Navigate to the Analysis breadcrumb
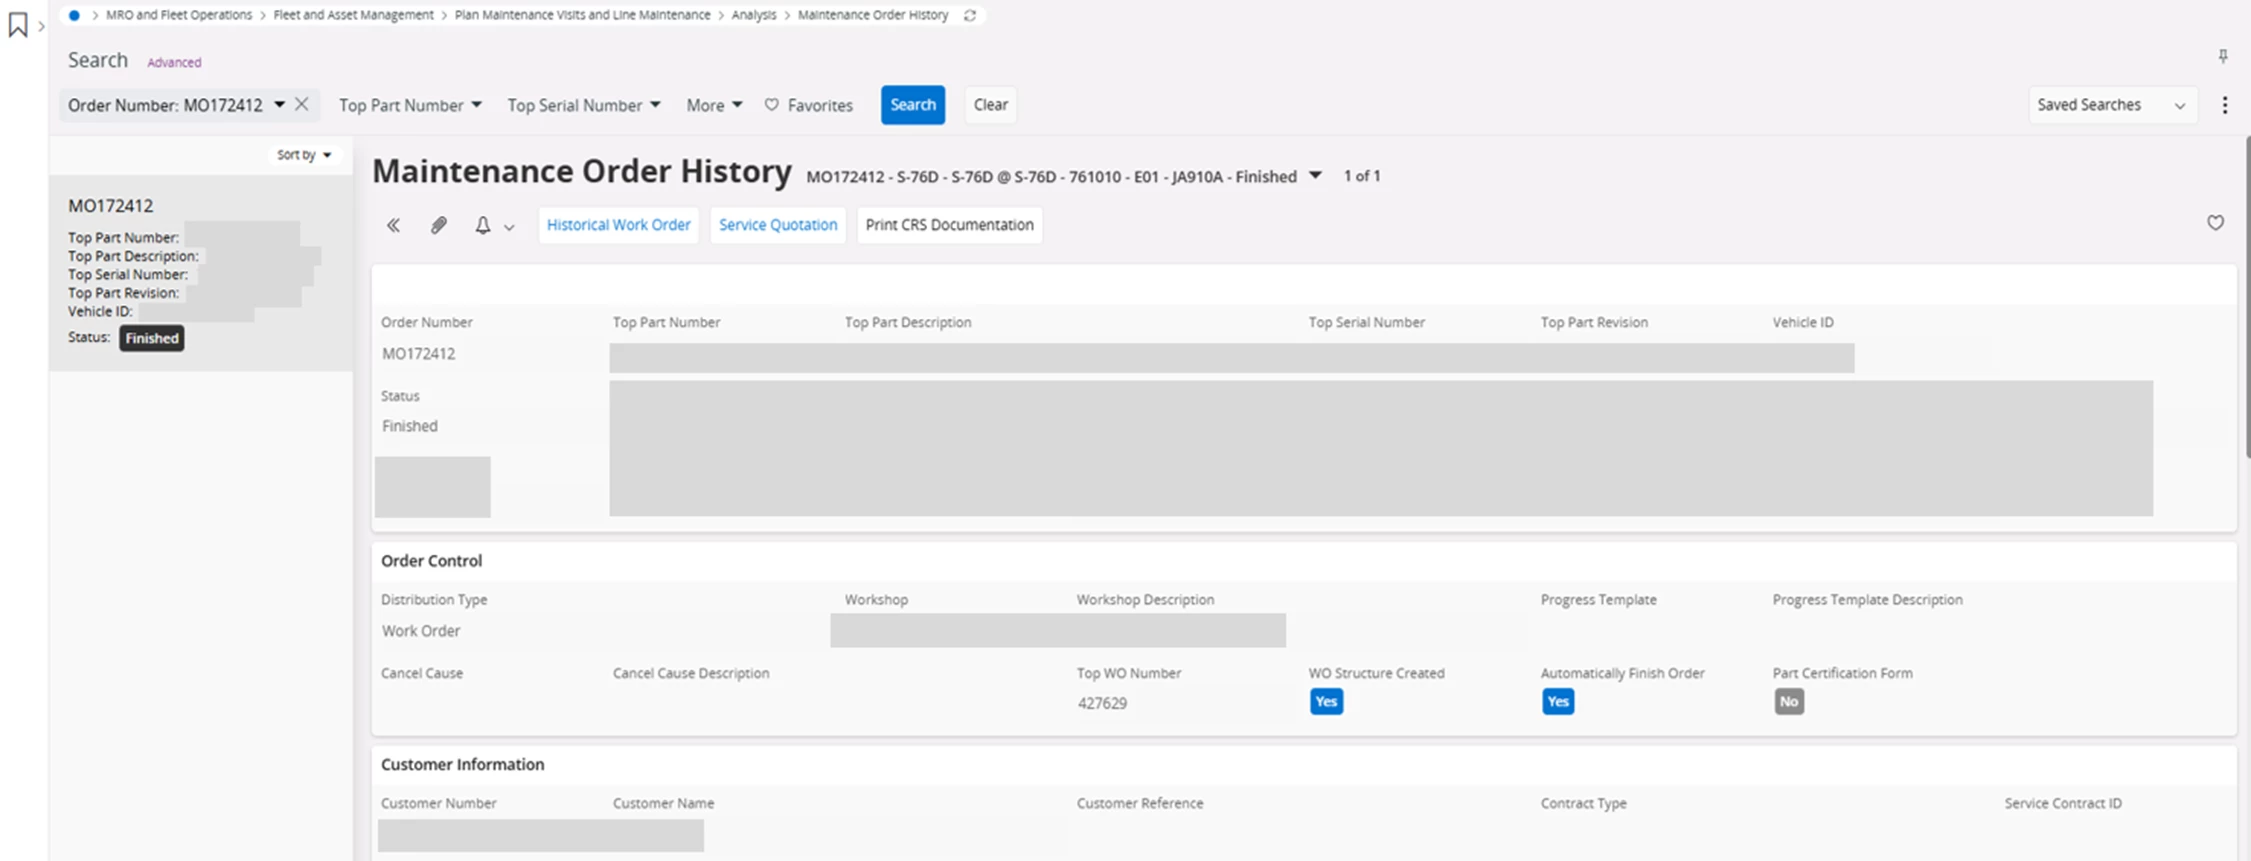Screen dimensions: 2251x861 tap(754, 15)
